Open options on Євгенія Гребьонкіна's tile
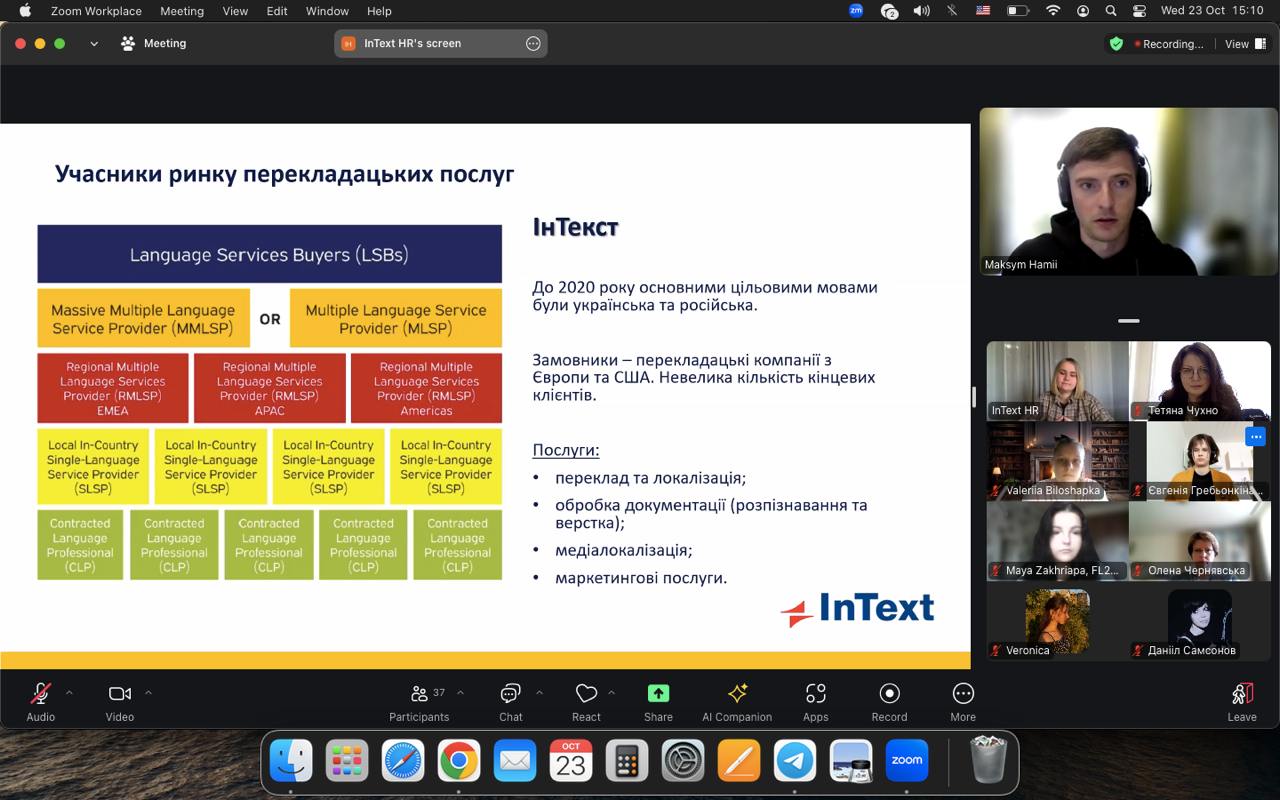 [1256, 436]
